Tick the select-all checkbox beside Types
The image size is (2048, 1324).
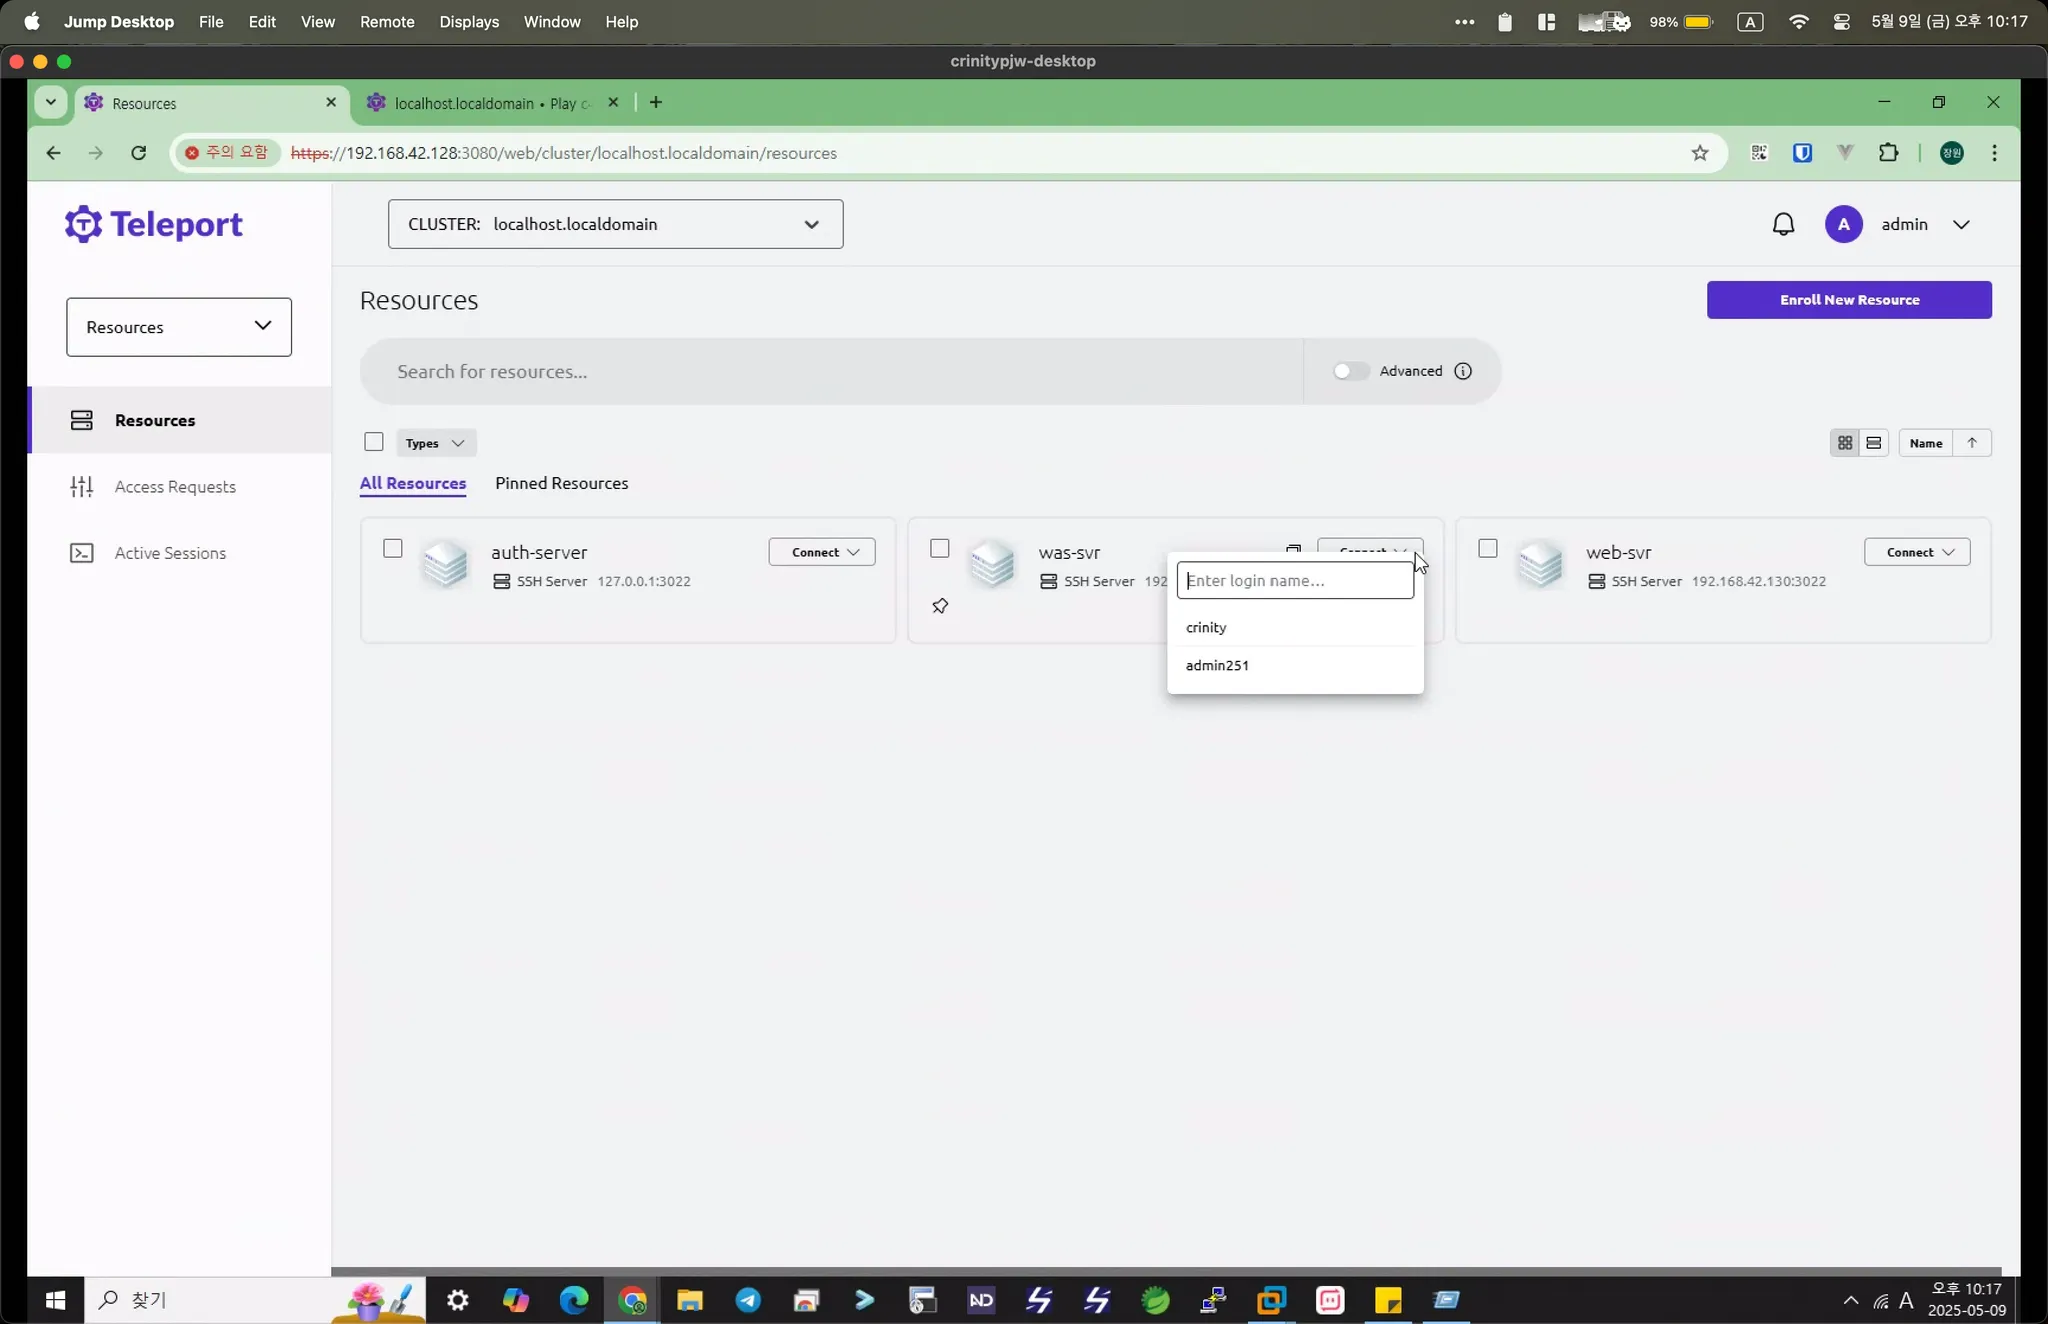tap(374, 442)
